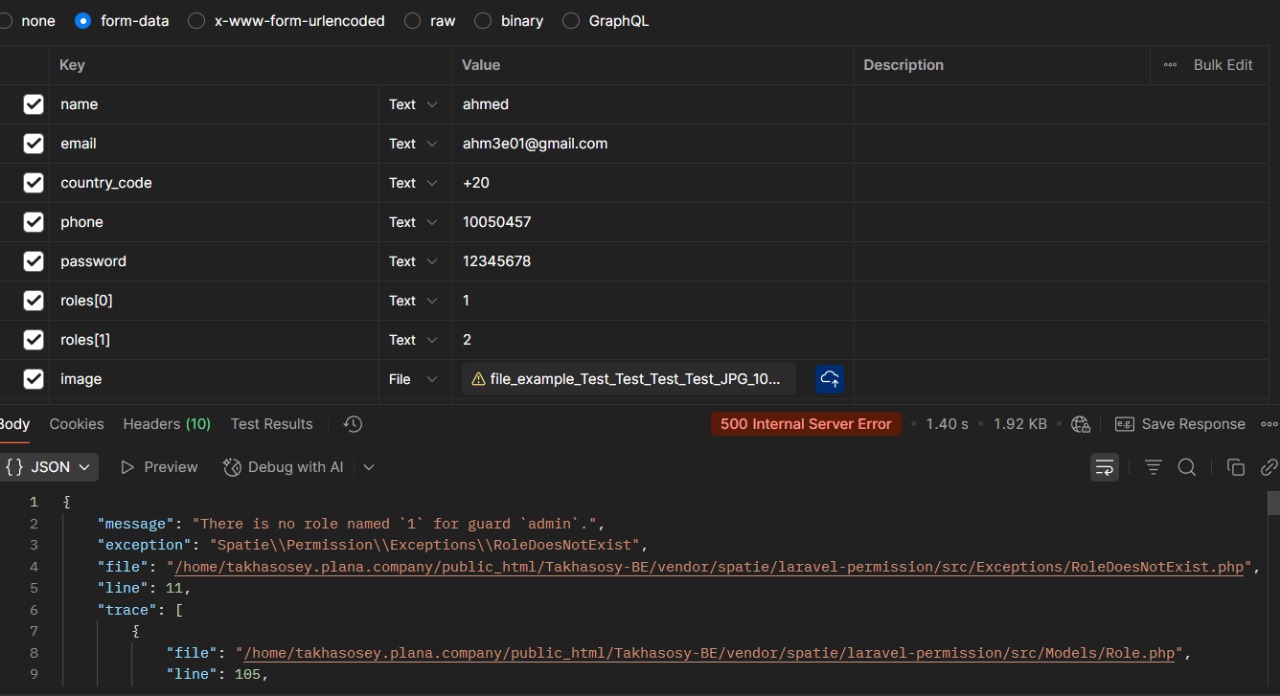
Task: Click the cloud upload icon beside image file
Action: pyautogui.click(x=830, y=379)
